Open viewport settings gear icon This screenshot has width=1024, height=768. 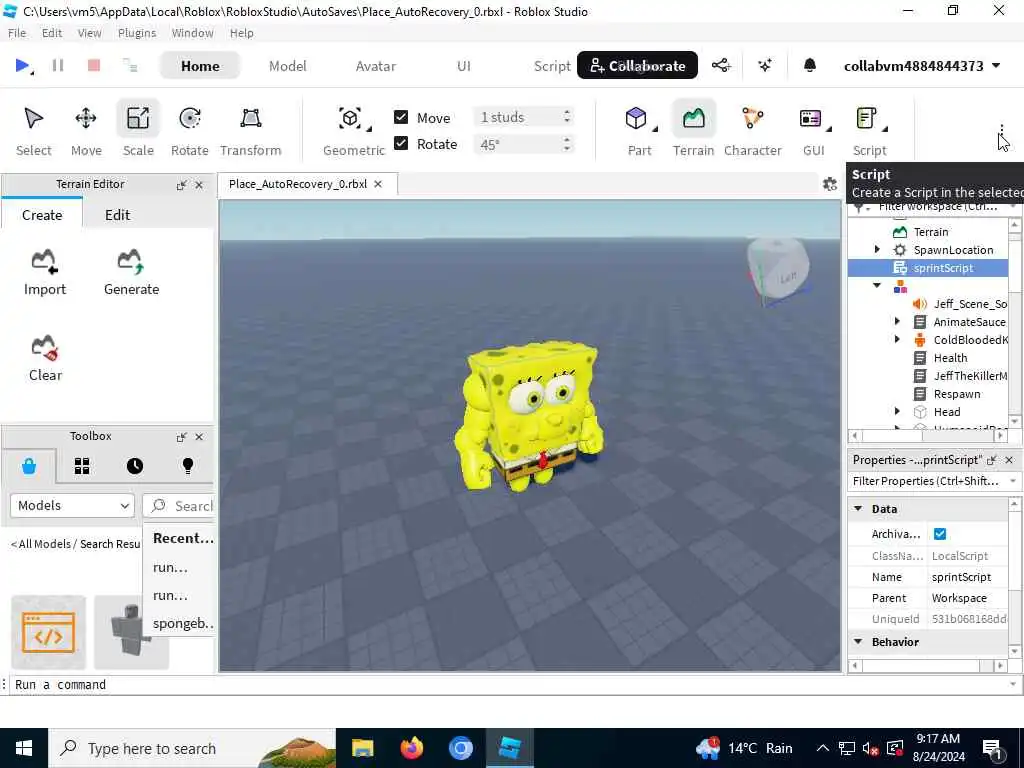tap(829, 184)
